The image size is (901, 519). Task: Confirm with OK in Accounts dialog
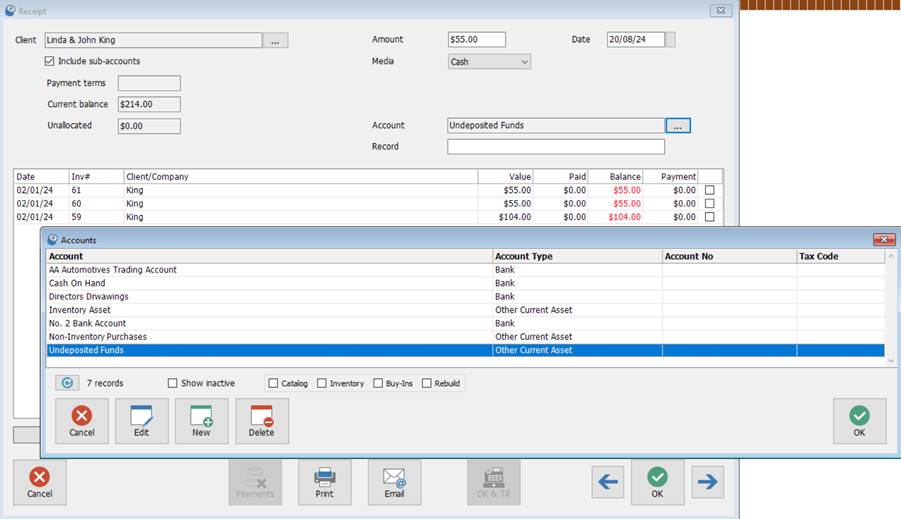point(859,421)
